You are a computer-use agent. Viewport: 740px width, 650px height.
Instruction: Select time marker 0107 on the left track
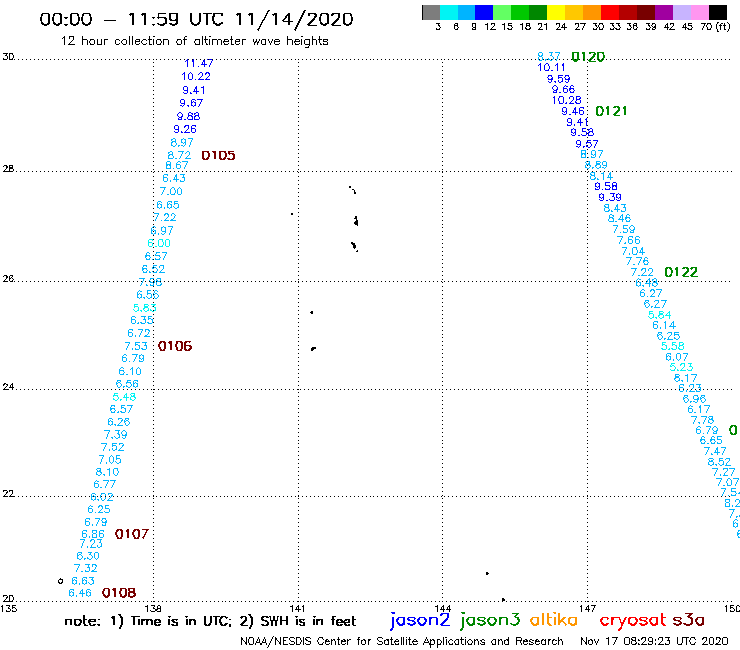[132, 534]
